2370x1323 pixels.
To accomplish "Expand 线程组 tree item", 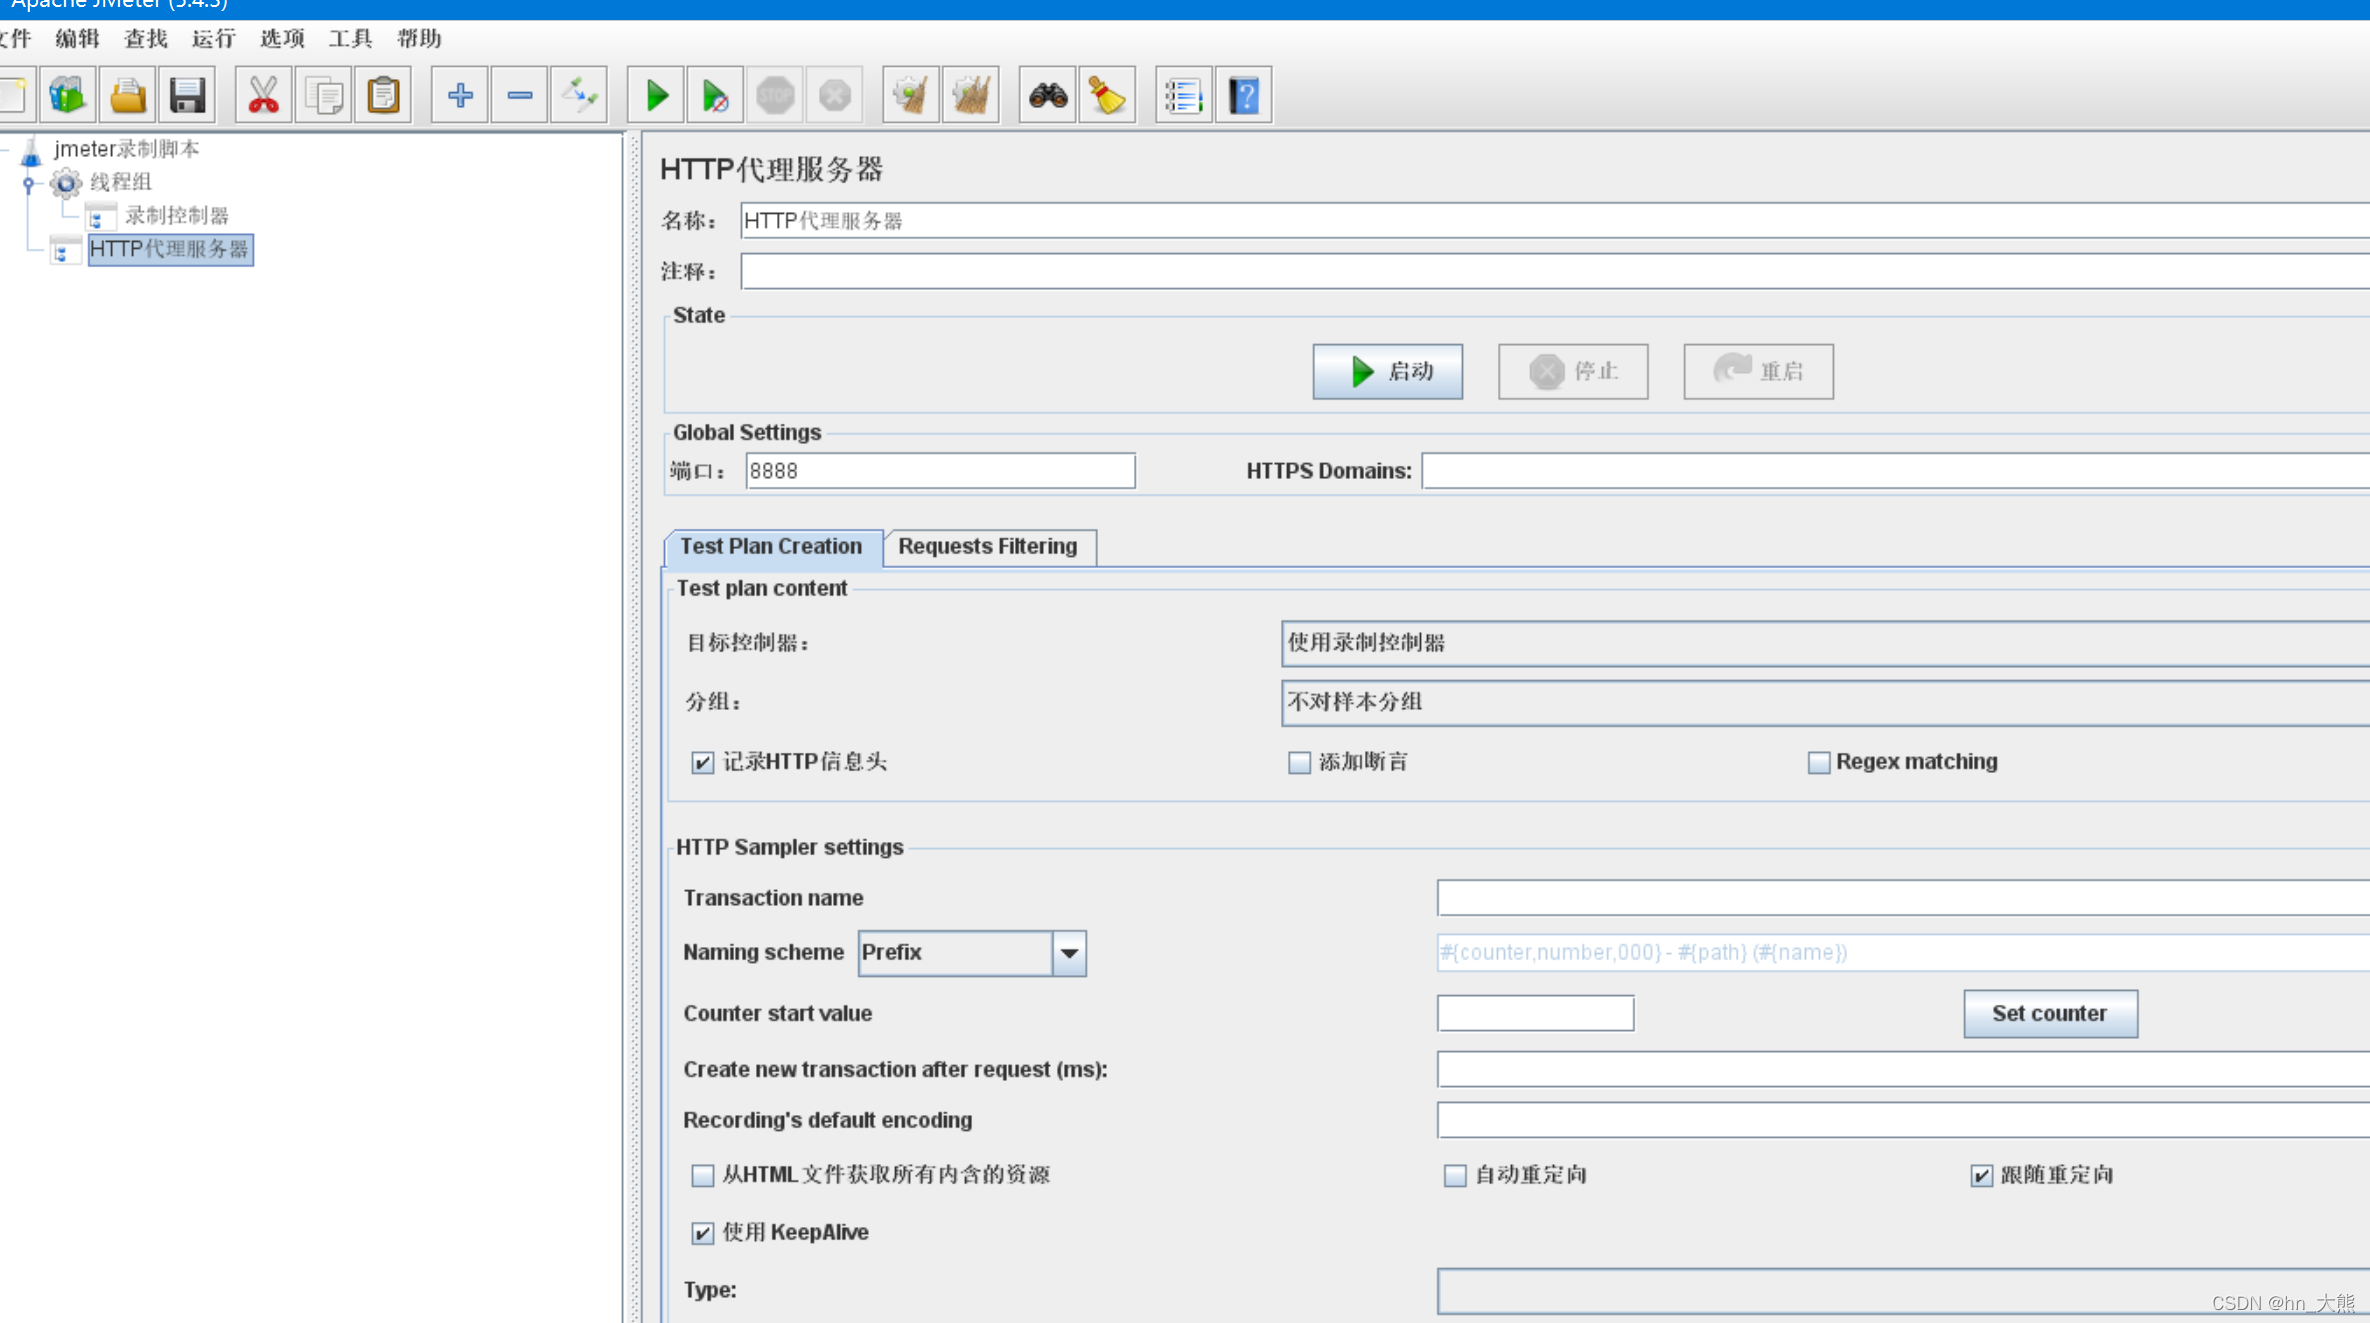I will (x=28, y=181).
